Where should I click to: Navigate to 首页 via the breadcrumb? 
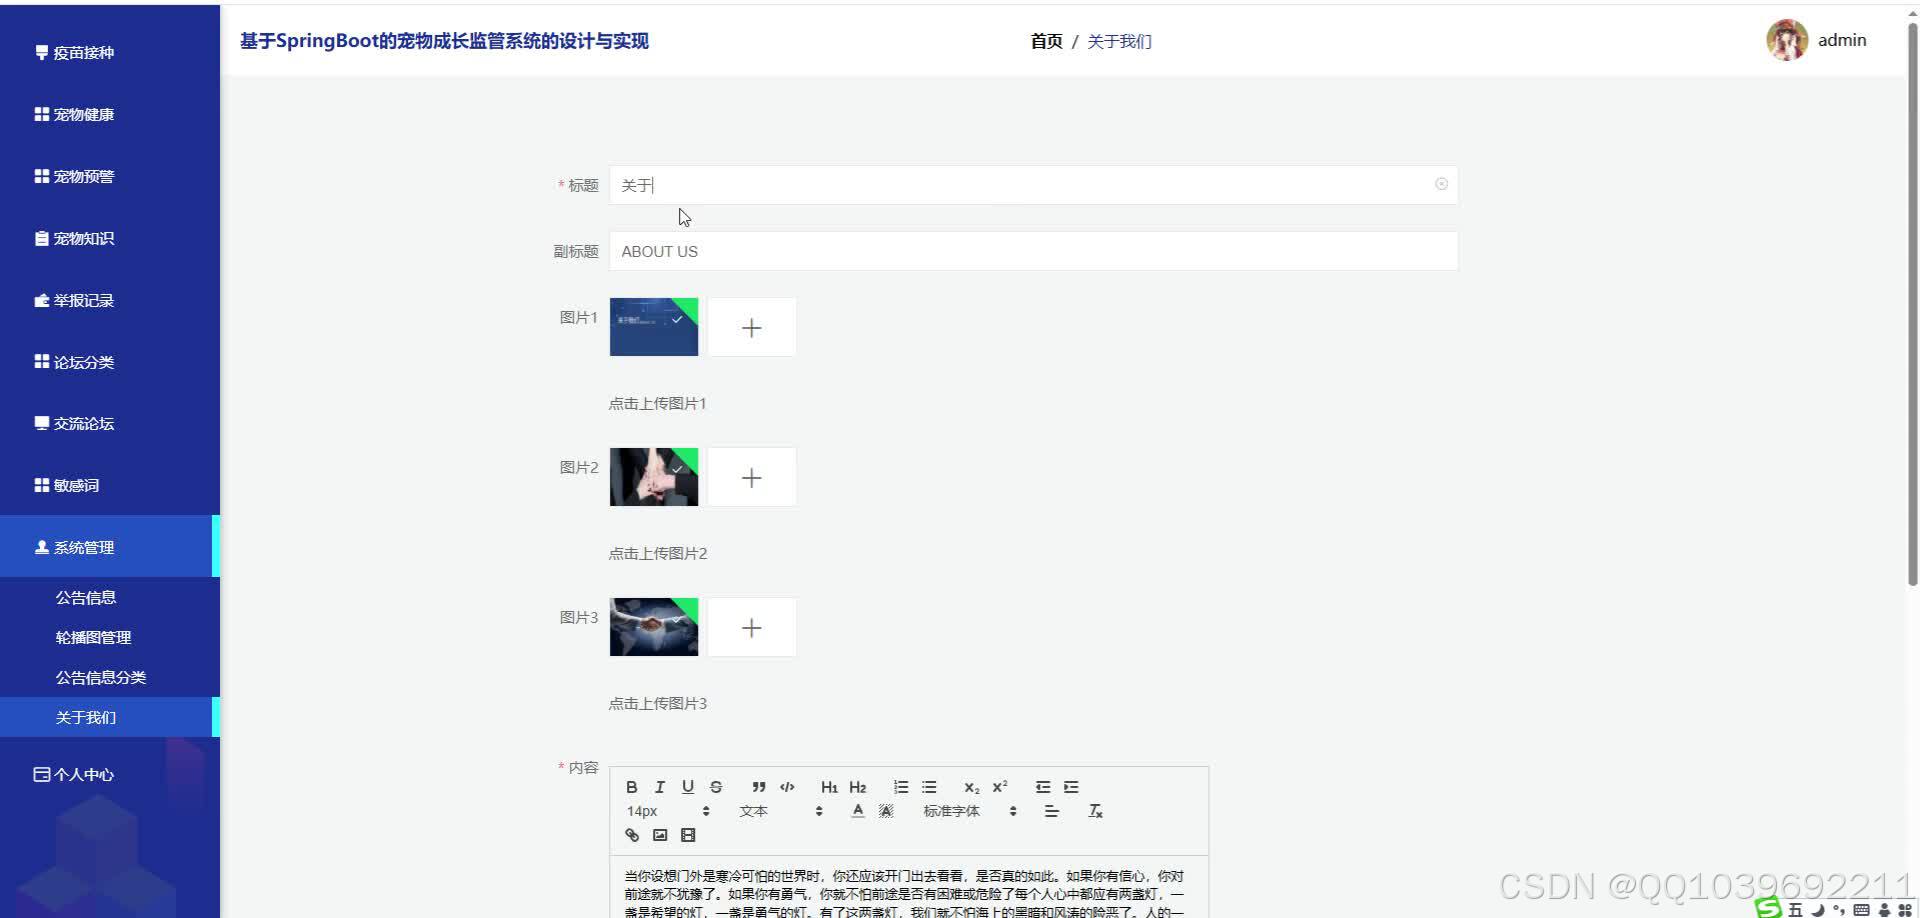[x=1045, y=41]
